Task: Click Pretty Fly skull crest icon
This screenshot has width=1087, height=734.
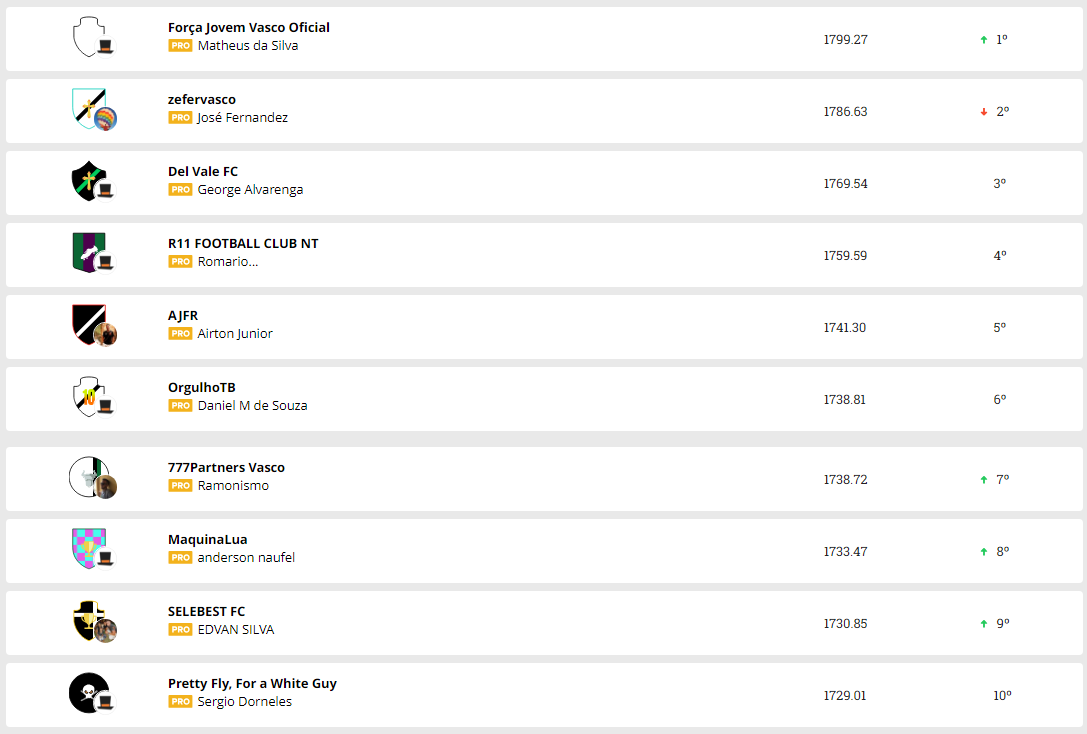Action: 87,692
